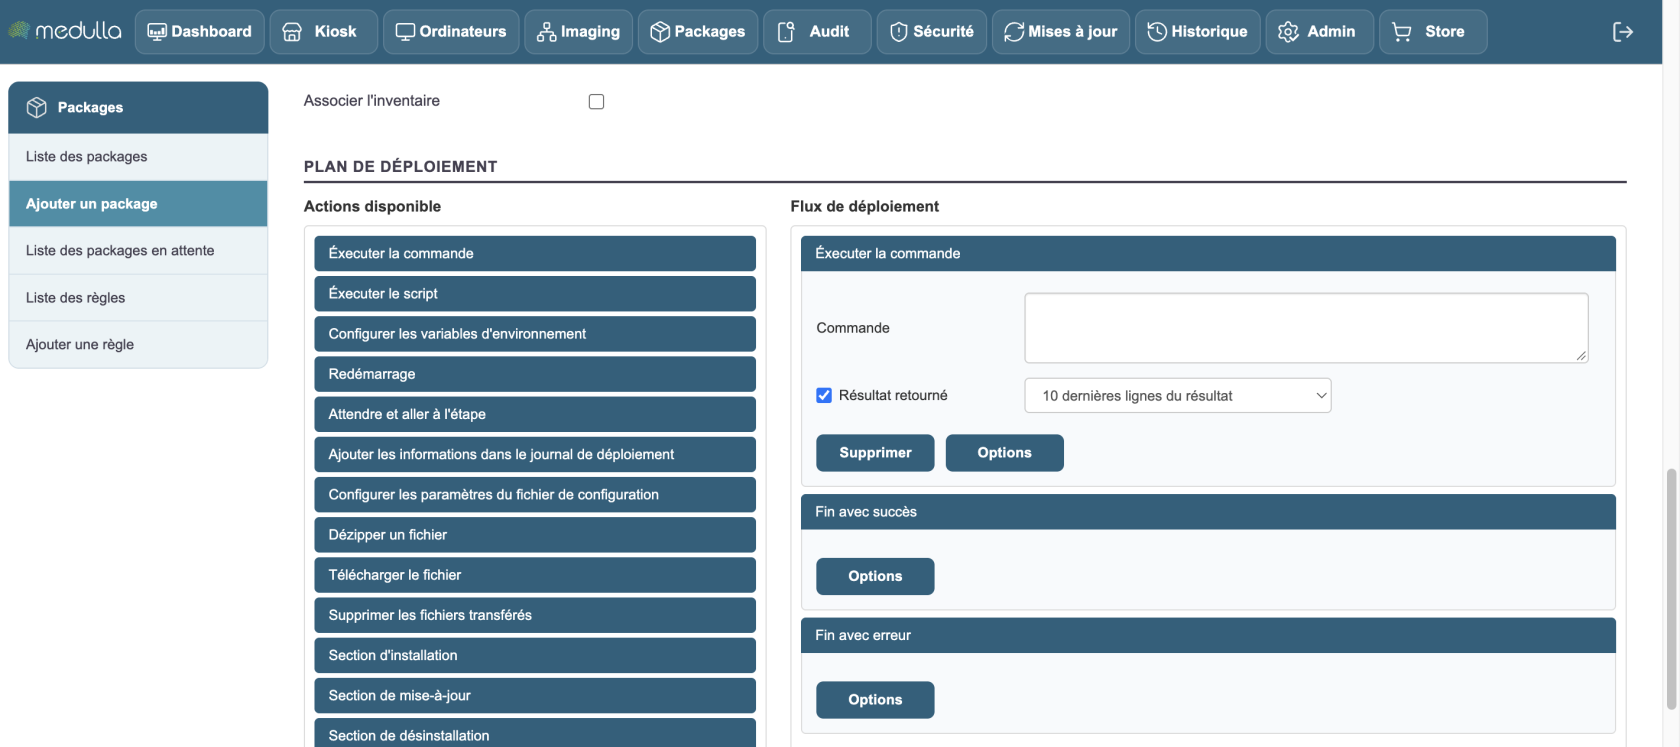Open Ajouter une règle sidebar item
The image size is (1680, 747).
pos(138,345)
